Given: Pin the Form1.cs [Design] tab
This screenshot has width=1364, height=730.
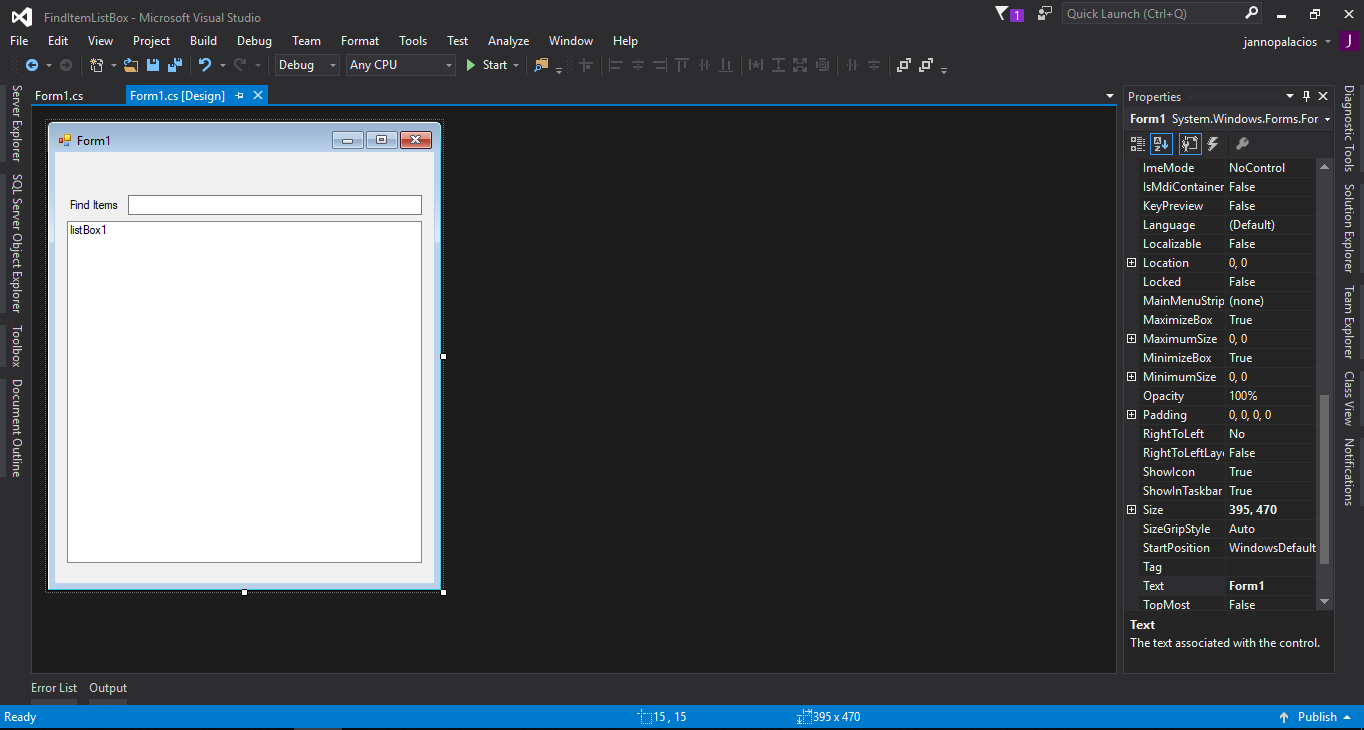Looking at the screenshot, I should pyautogui.click(x=239, y=96).
